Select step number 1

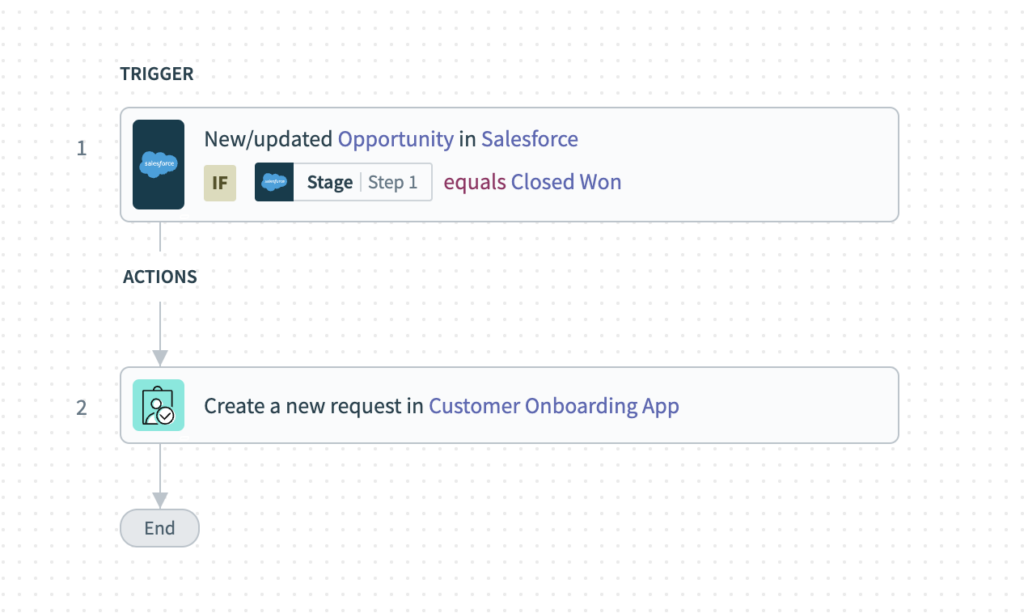81,147
